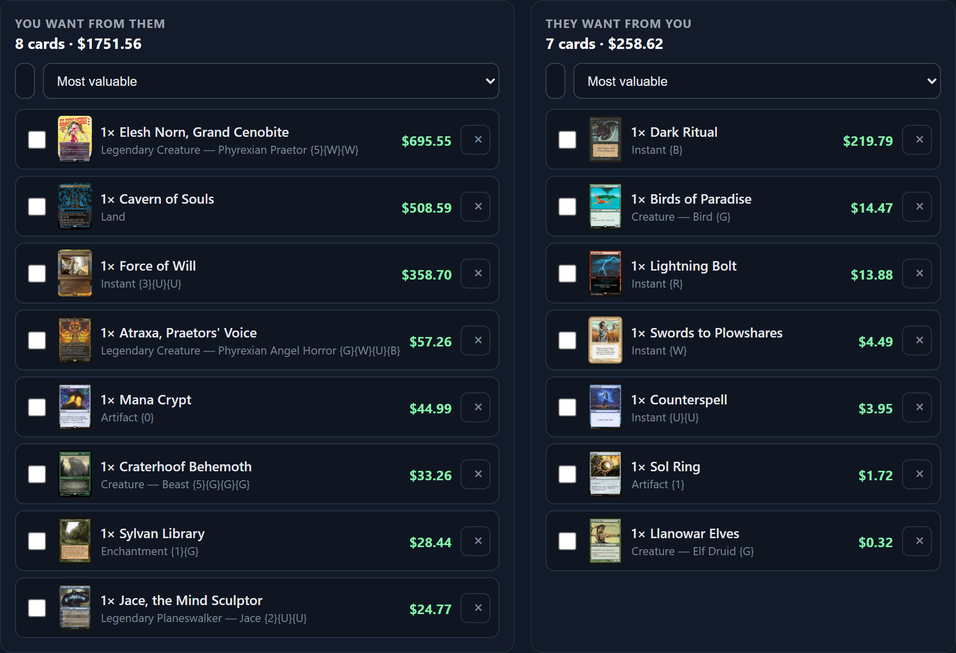This screenshot has height=653, width=956.
Task: Open Jace, the Mind Sculptor thumbnail
Action: (x=74, y=607)
